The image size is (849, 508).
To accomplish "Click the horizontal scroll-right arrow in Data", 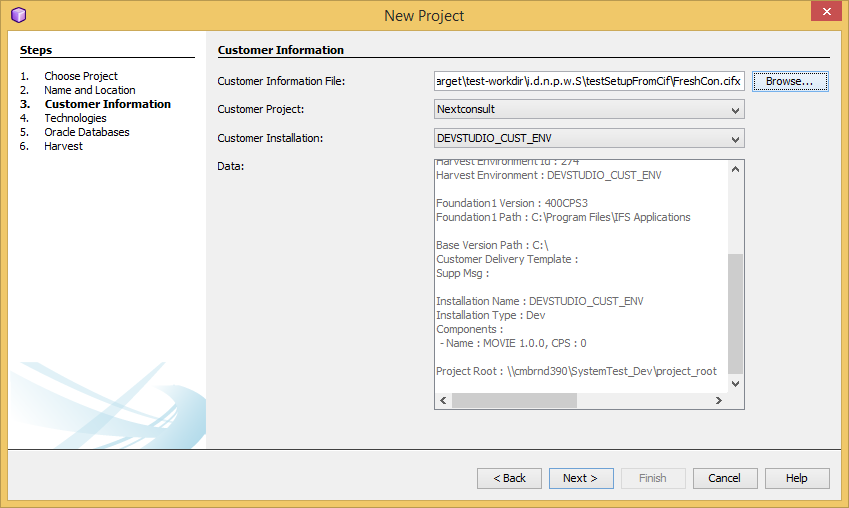I will tap(717, 401).
